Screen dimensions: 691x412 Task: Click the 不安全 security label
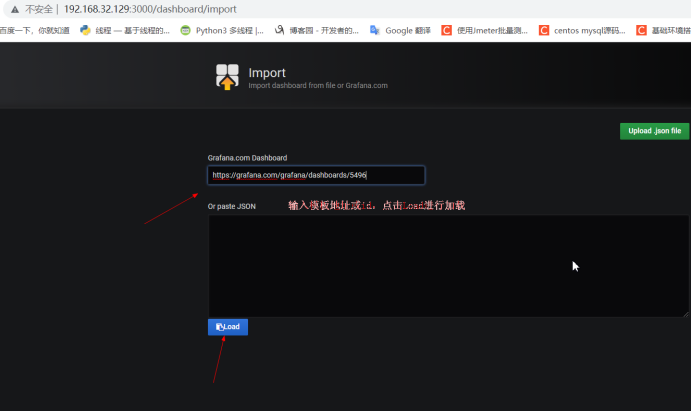click(39, 9)
